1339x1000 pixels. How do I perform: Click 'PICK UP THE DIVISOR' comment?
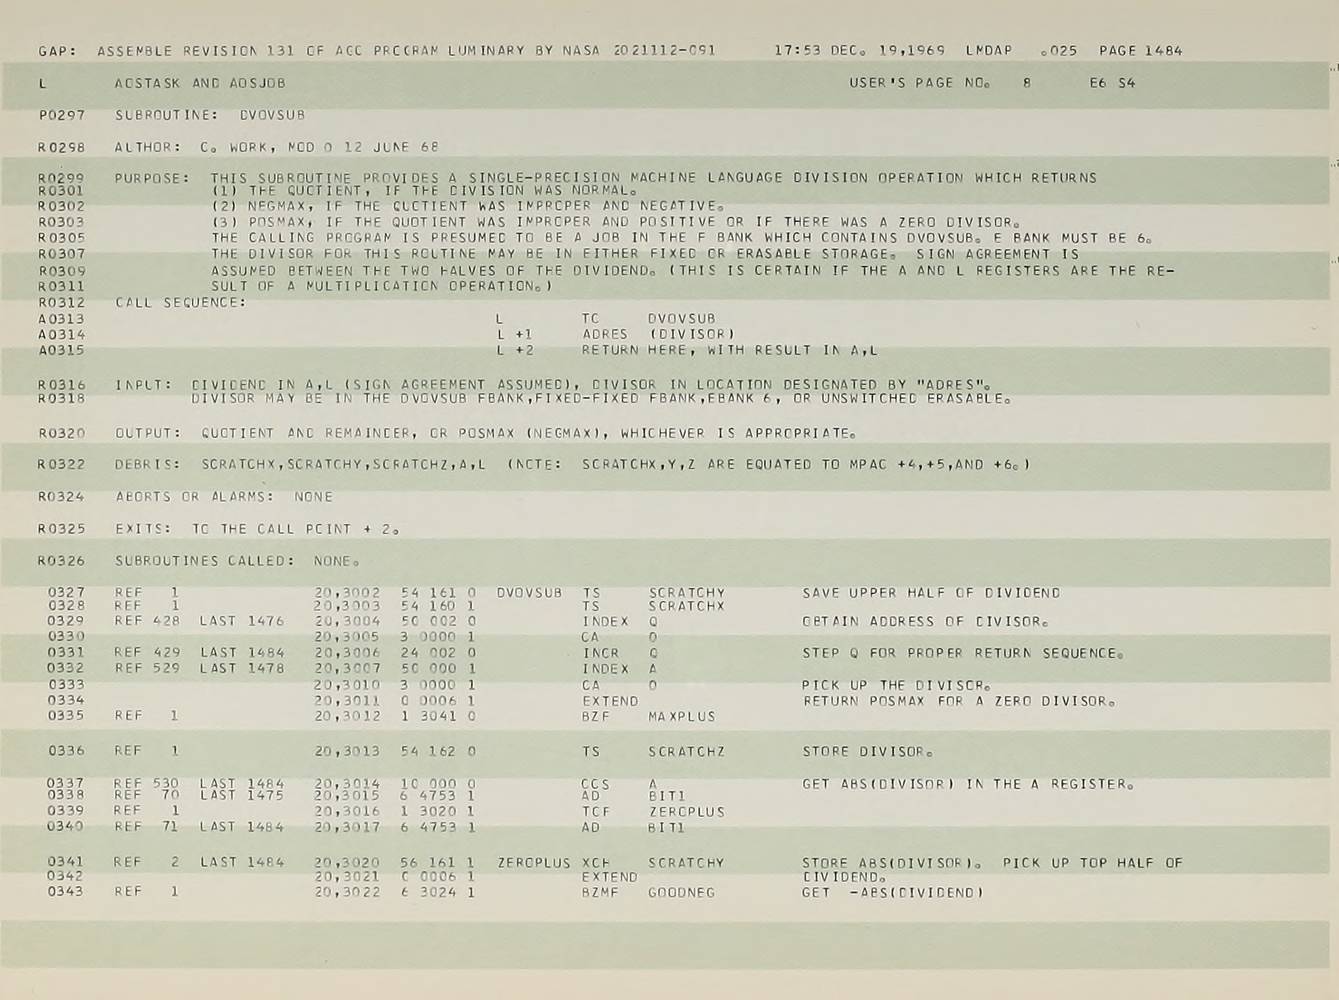(x=896, y=685)
